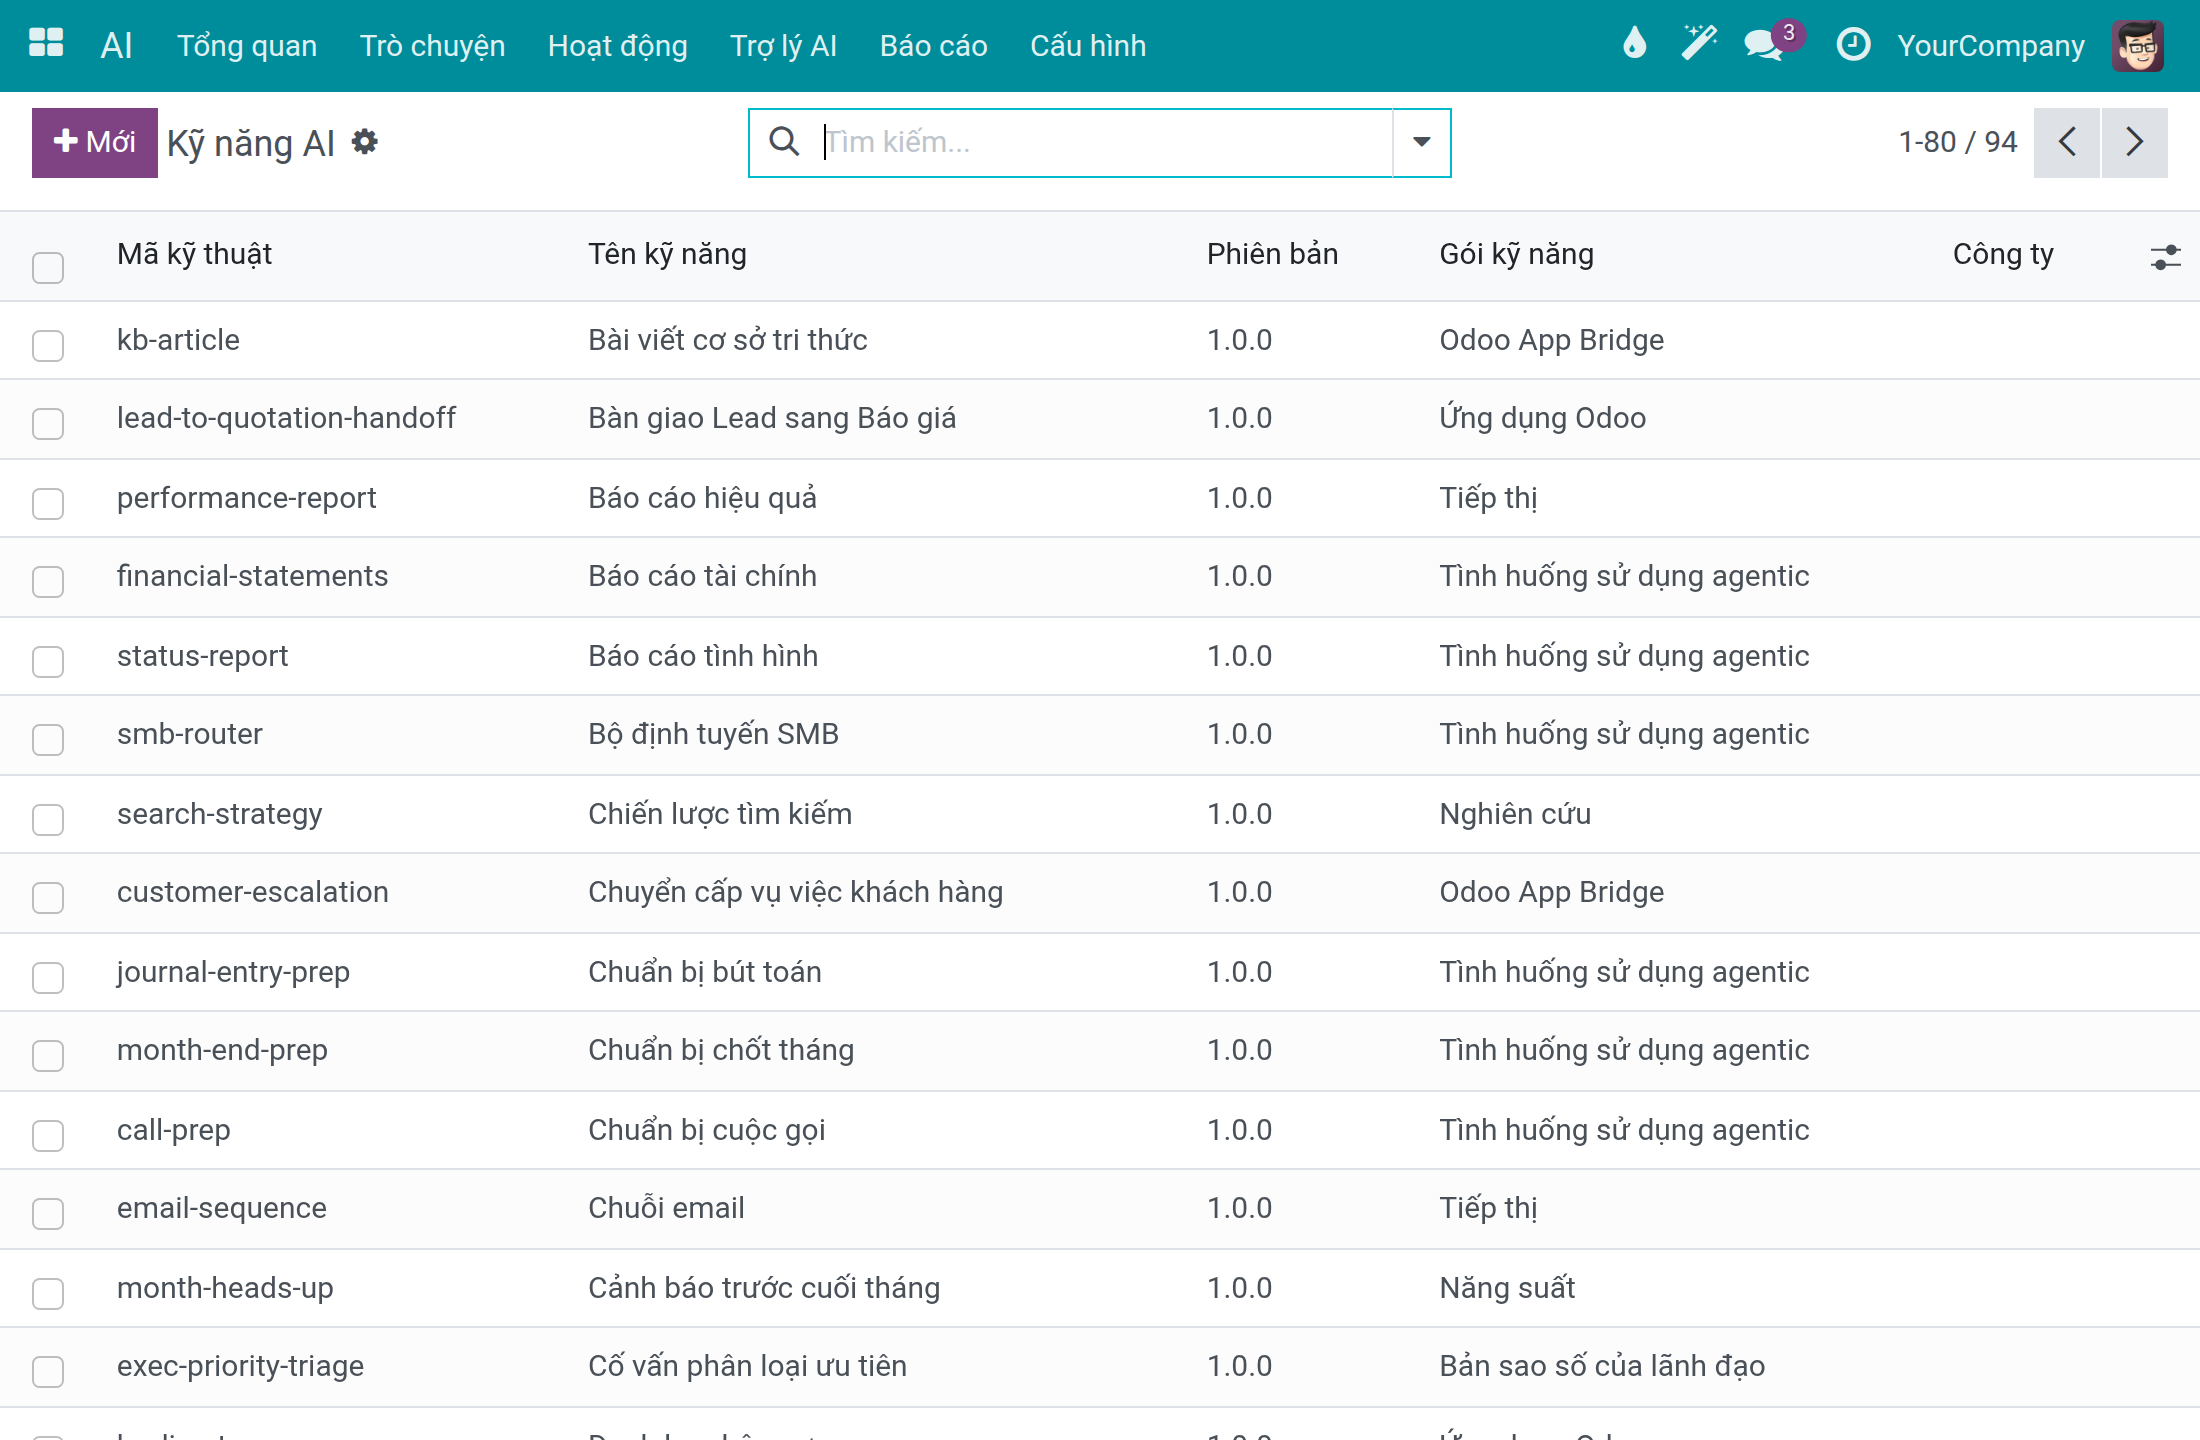Check the performance-report row checkbox
The height and width of the screenshot is (1440, 2200).
[48, 503]
